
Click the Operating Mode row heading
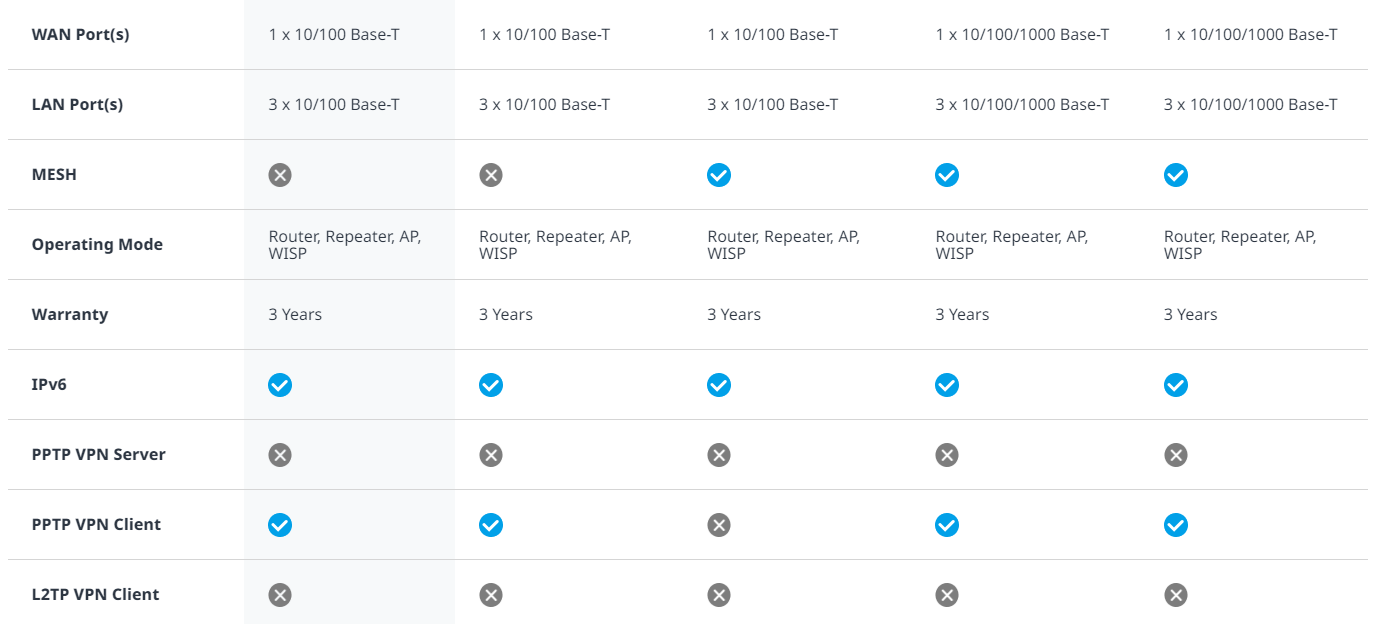pyautogui.click(x=97, y=244)
